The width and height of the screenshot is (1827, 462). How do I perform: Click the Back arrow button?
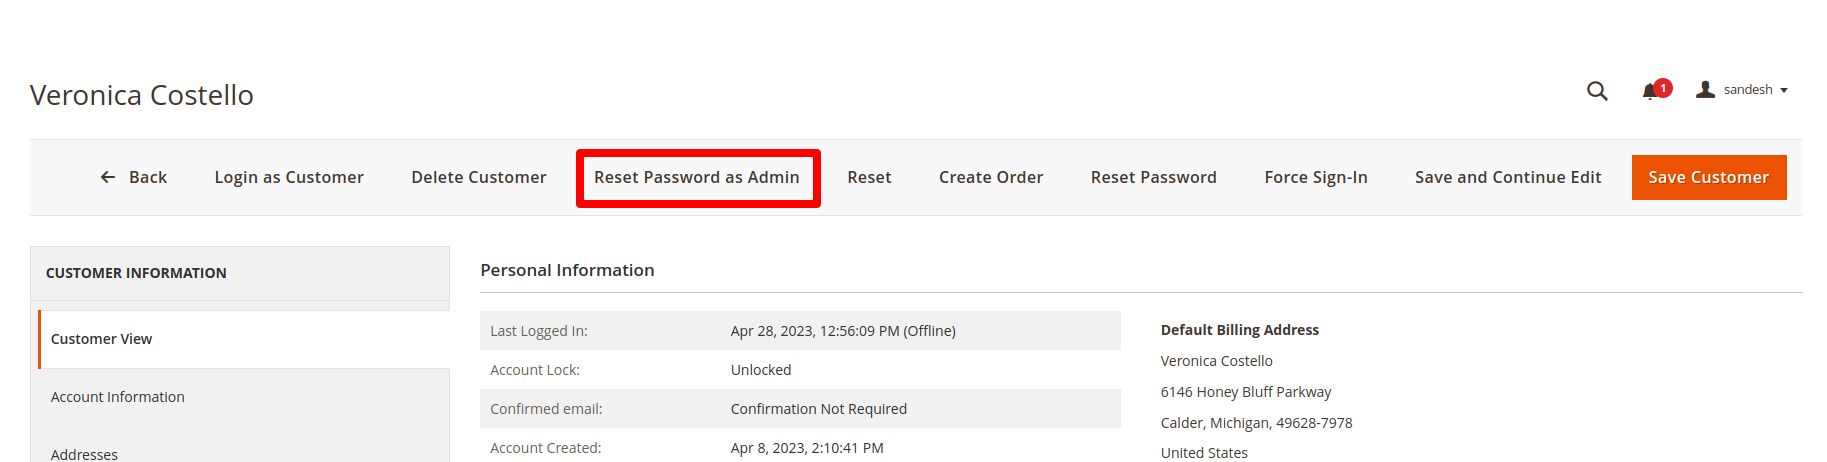click(x=134, y=177)
